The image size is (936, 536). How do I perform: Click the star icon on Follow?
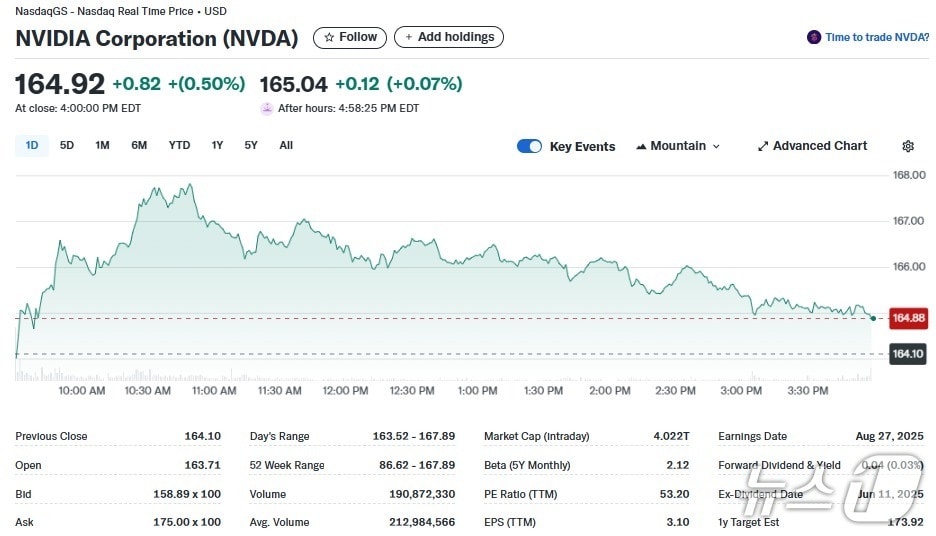click(x=328, y=38)
